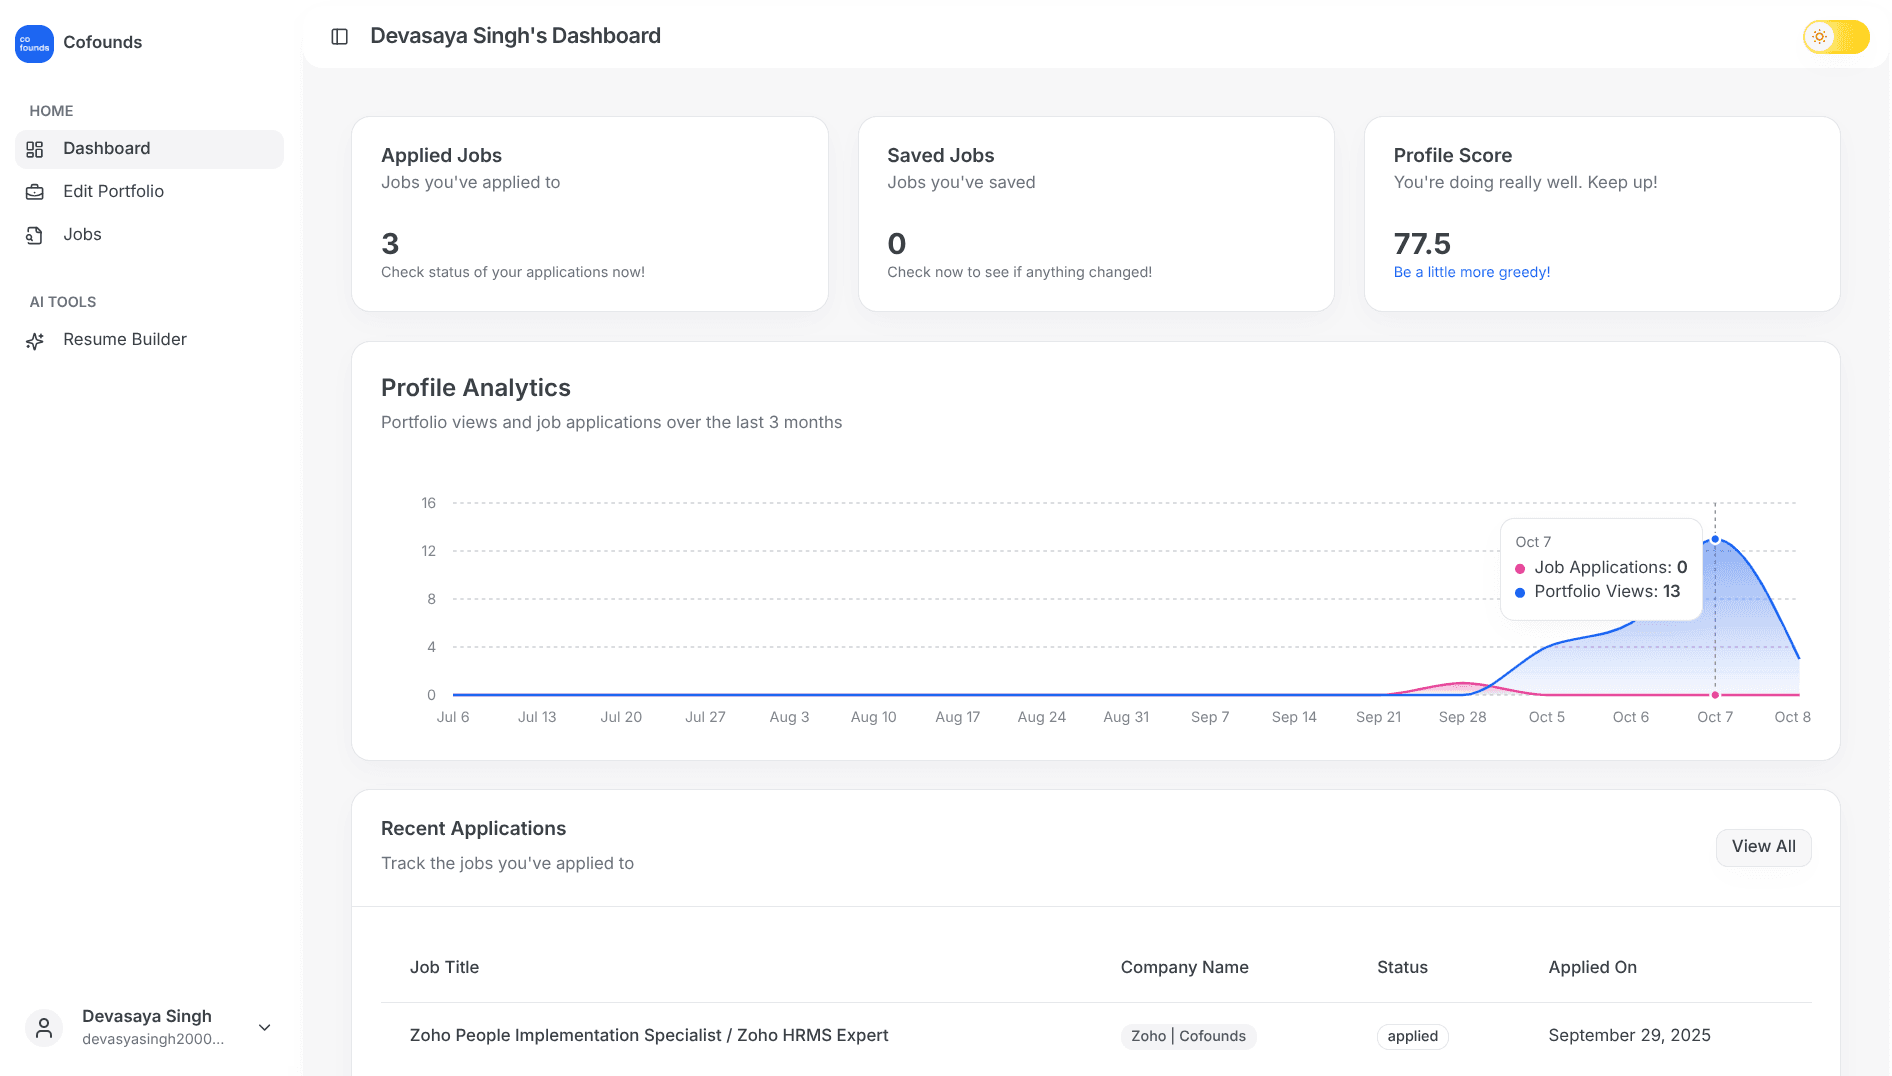Screen dimensions: 1892x1076
Task: Click the Dashboard grid icon
Action: pyautogui.click(x=35, y=149)
